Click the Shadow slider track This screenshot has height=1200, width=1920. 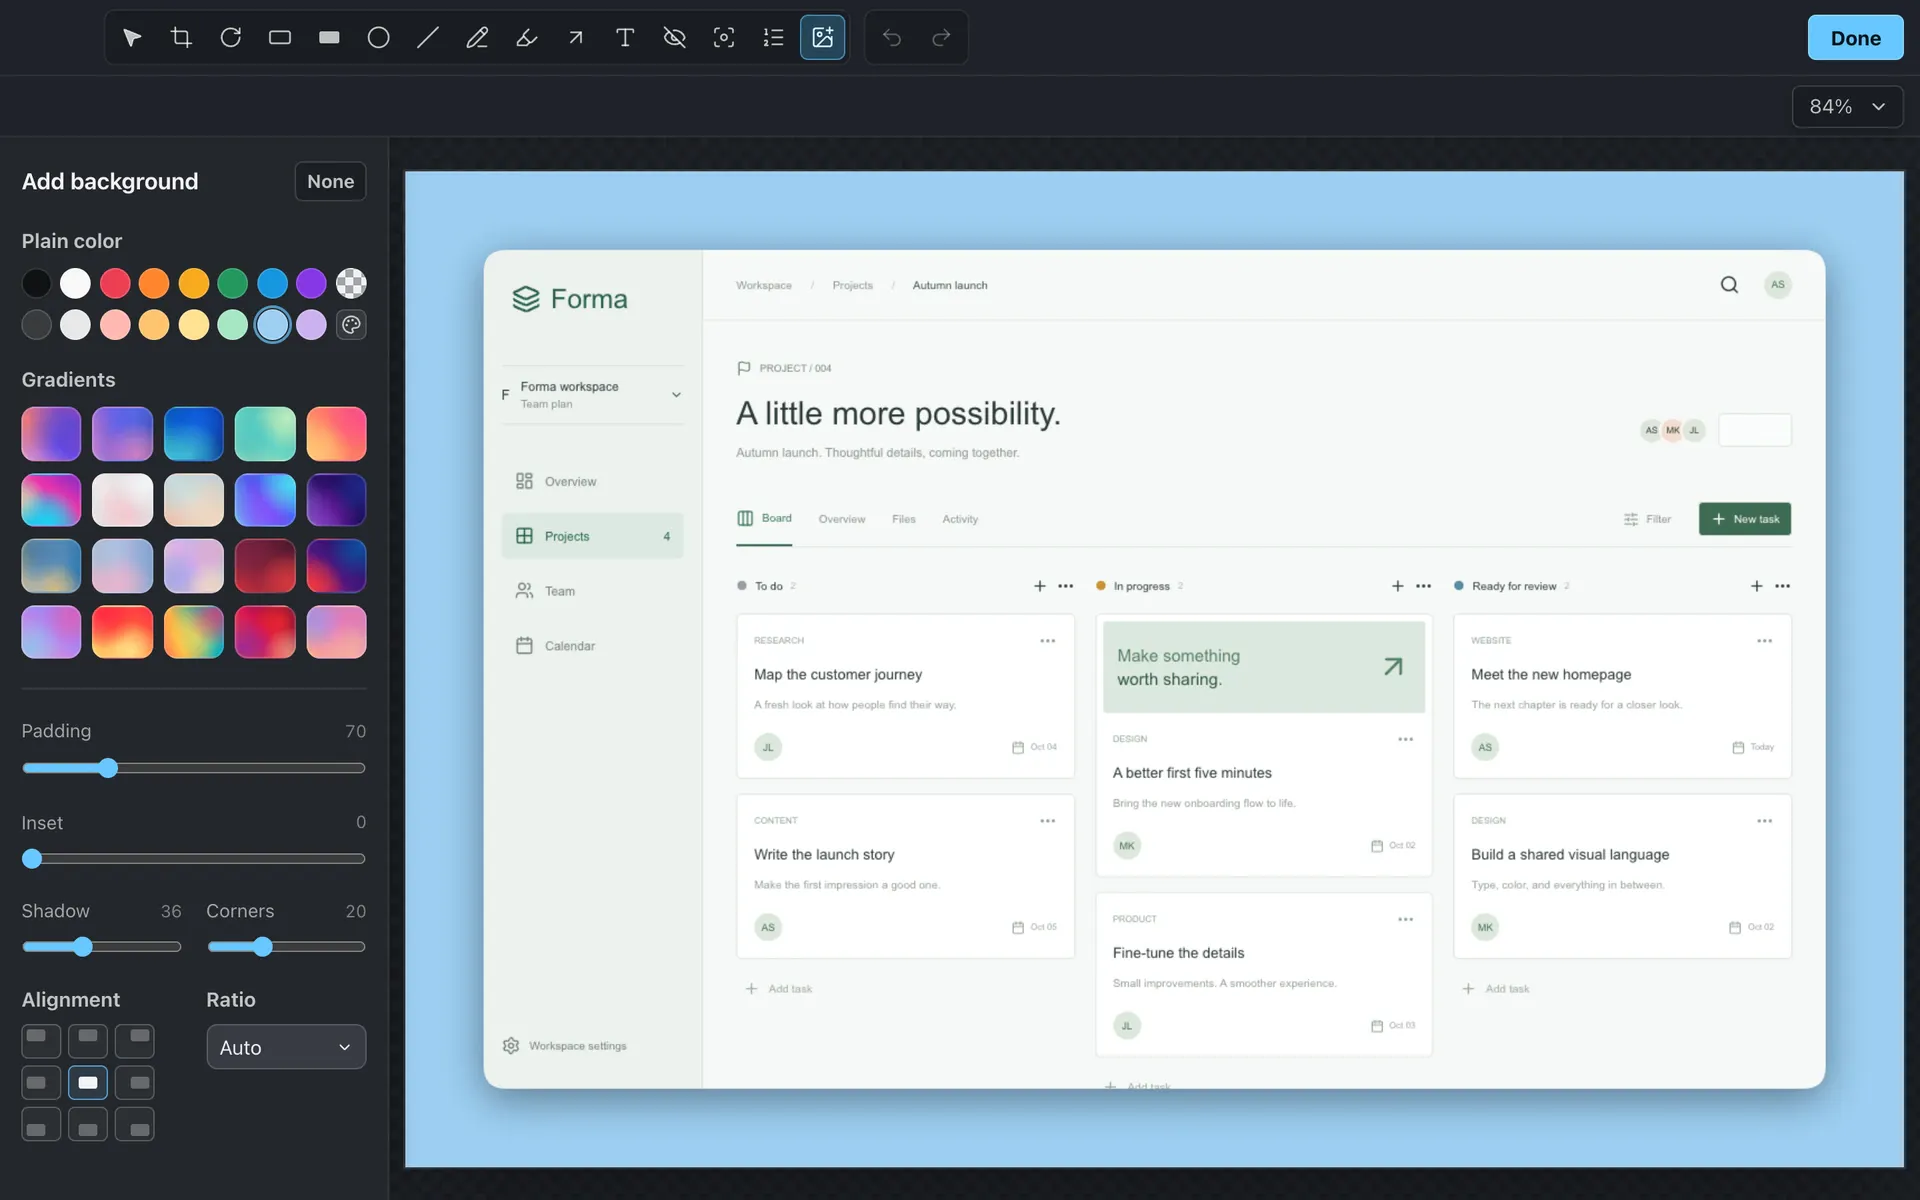[x=102, y=947]
